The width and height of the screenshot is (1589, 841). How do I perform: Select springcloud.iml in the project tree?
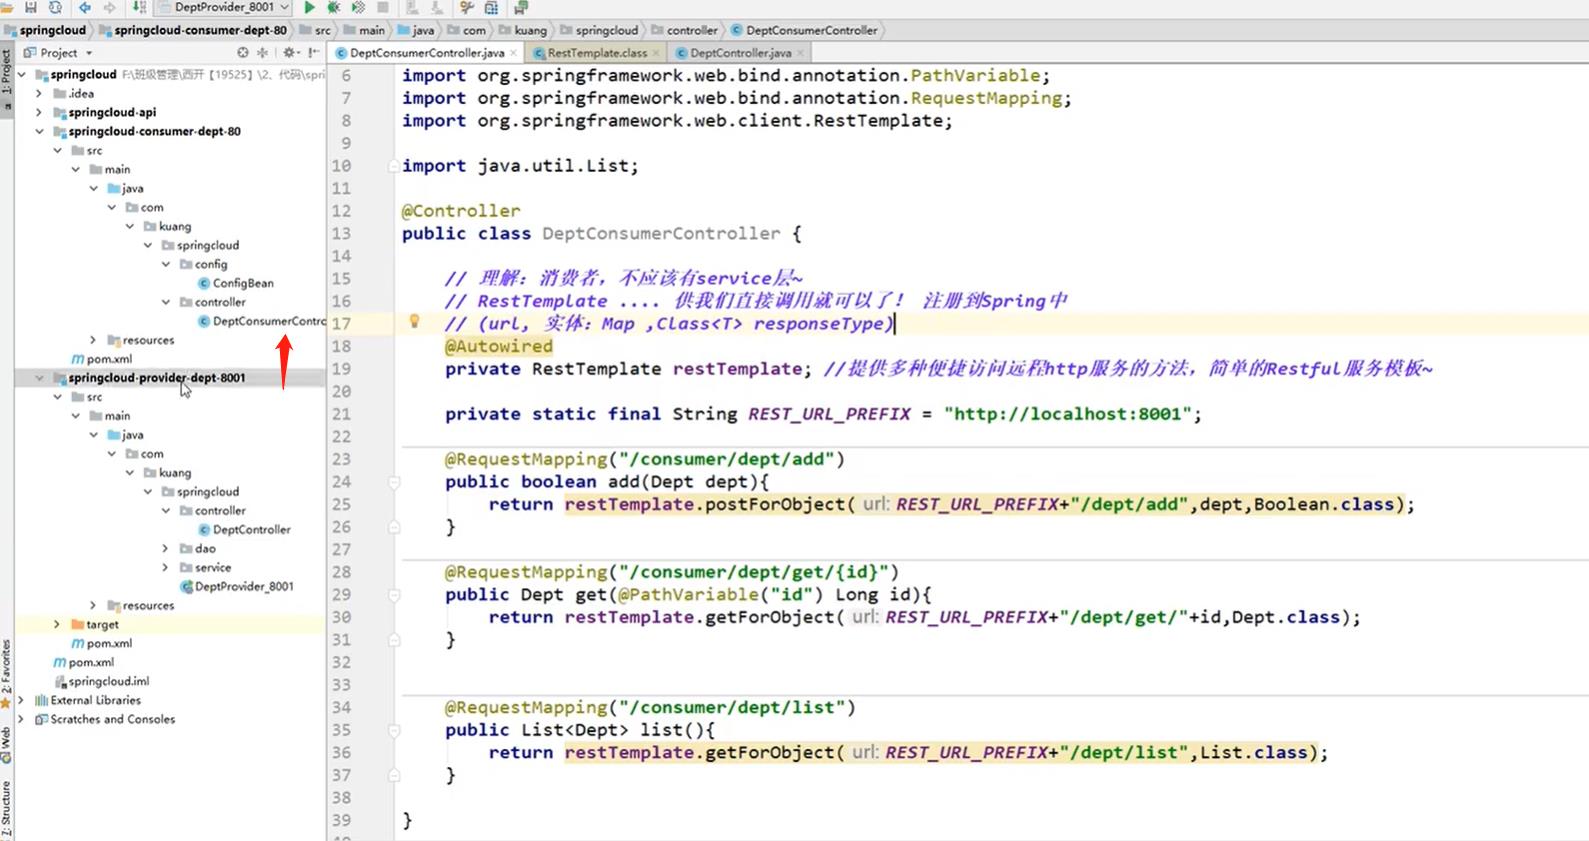click(x=101, y=681)
